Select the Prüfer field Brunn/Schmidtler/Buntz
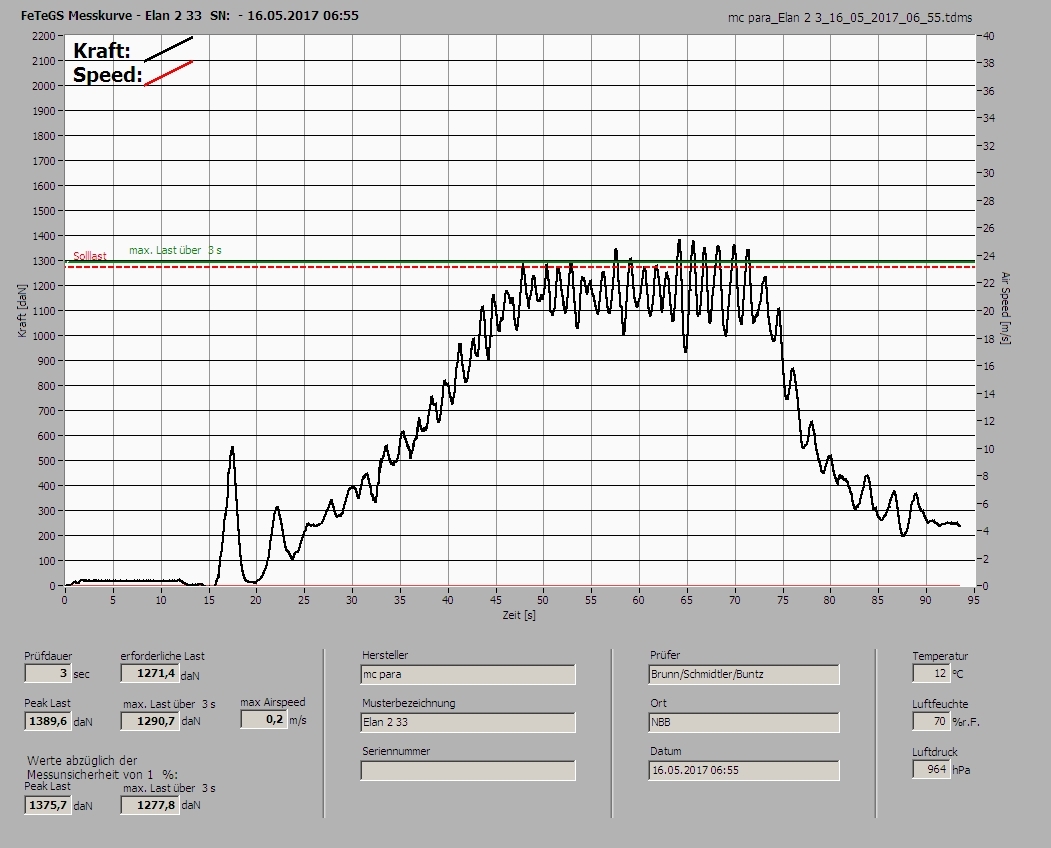 [x=744, y=674]
